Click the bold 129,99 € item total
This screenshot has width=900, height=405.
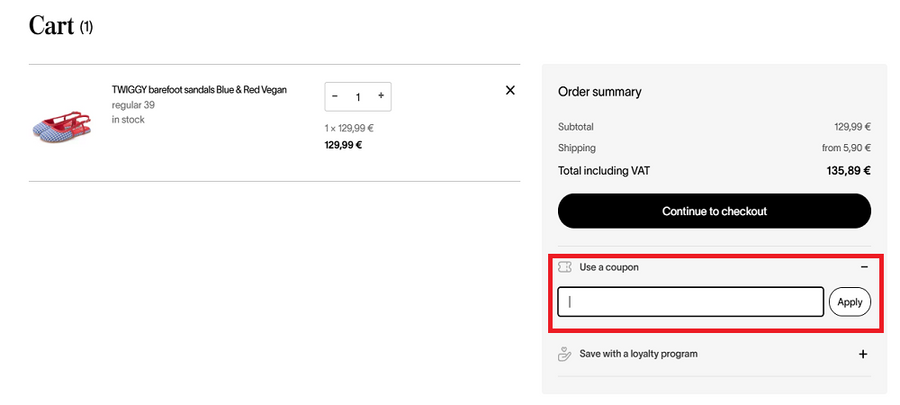click(x=343, y=145)
